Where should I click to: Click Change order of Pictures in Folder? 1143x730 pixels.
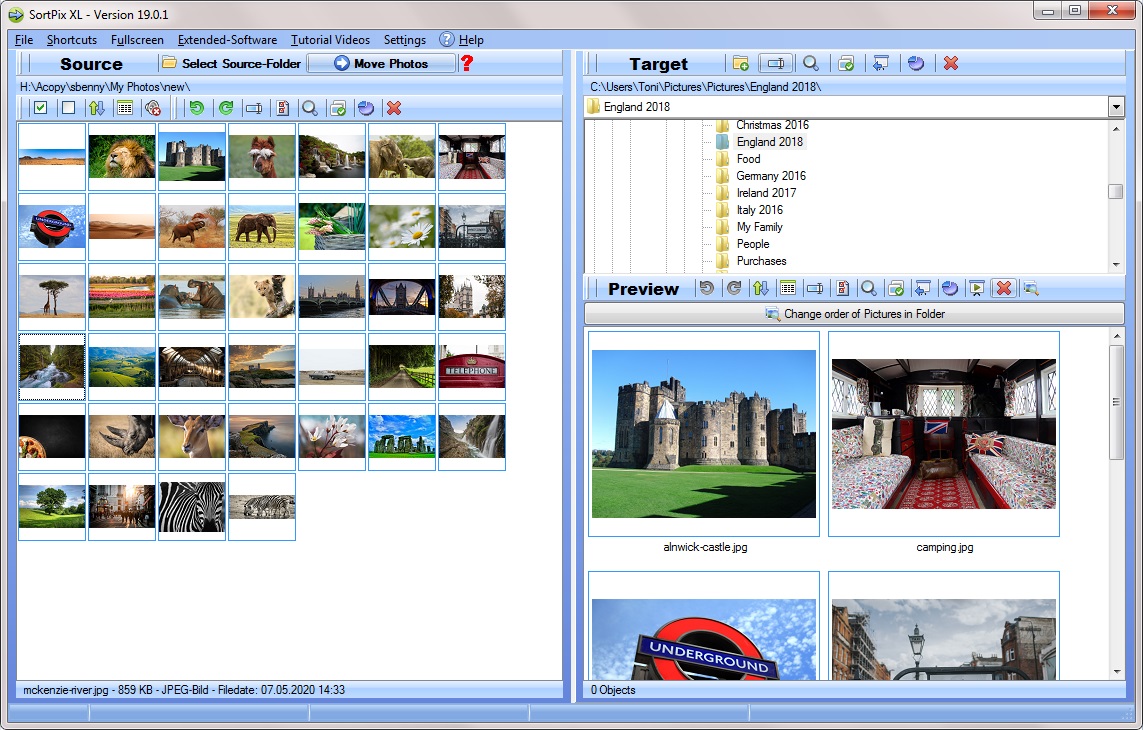(854, 314)
